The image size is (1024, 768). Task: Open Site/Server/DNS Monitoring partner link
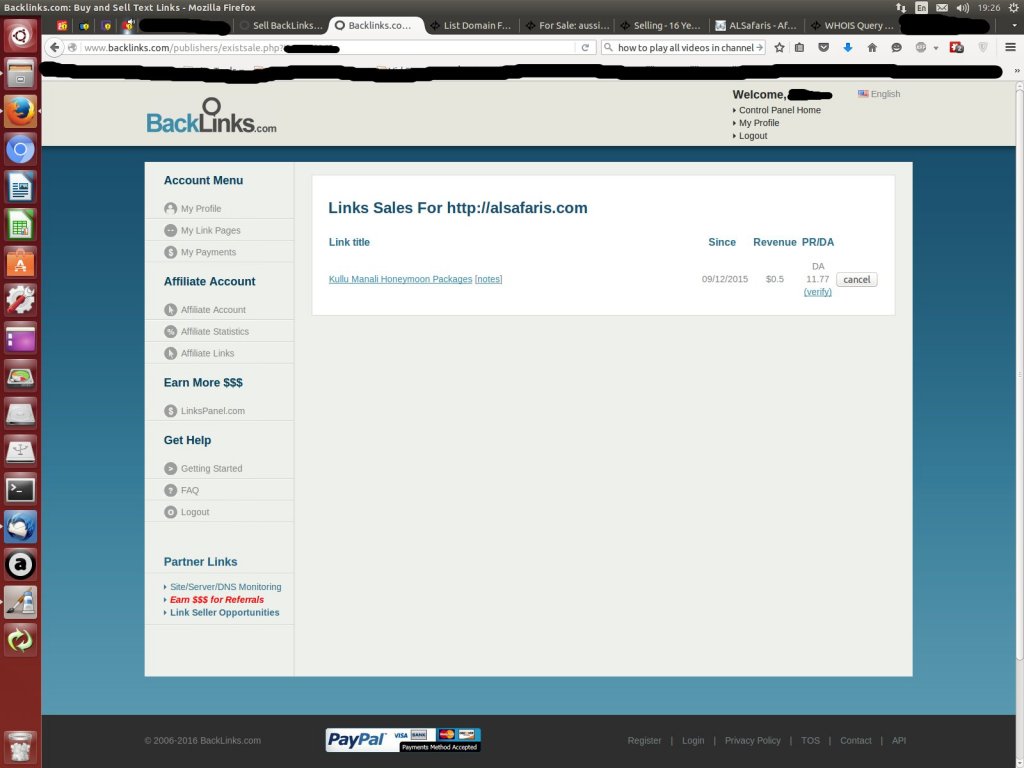click(225, 587)
